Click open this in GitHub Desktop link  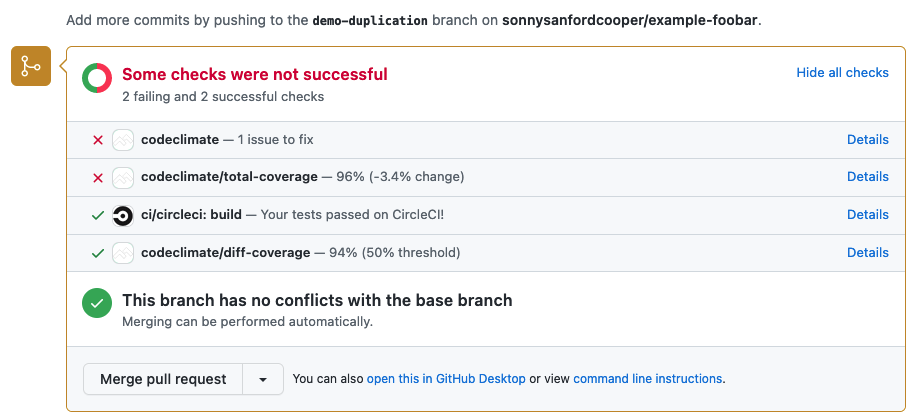(446, 379)
